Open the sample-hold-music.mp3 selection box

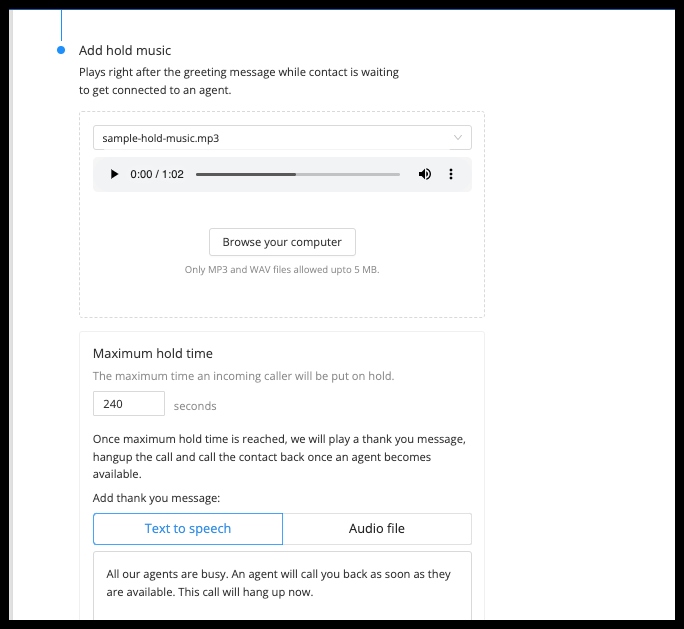click(282, 138)
